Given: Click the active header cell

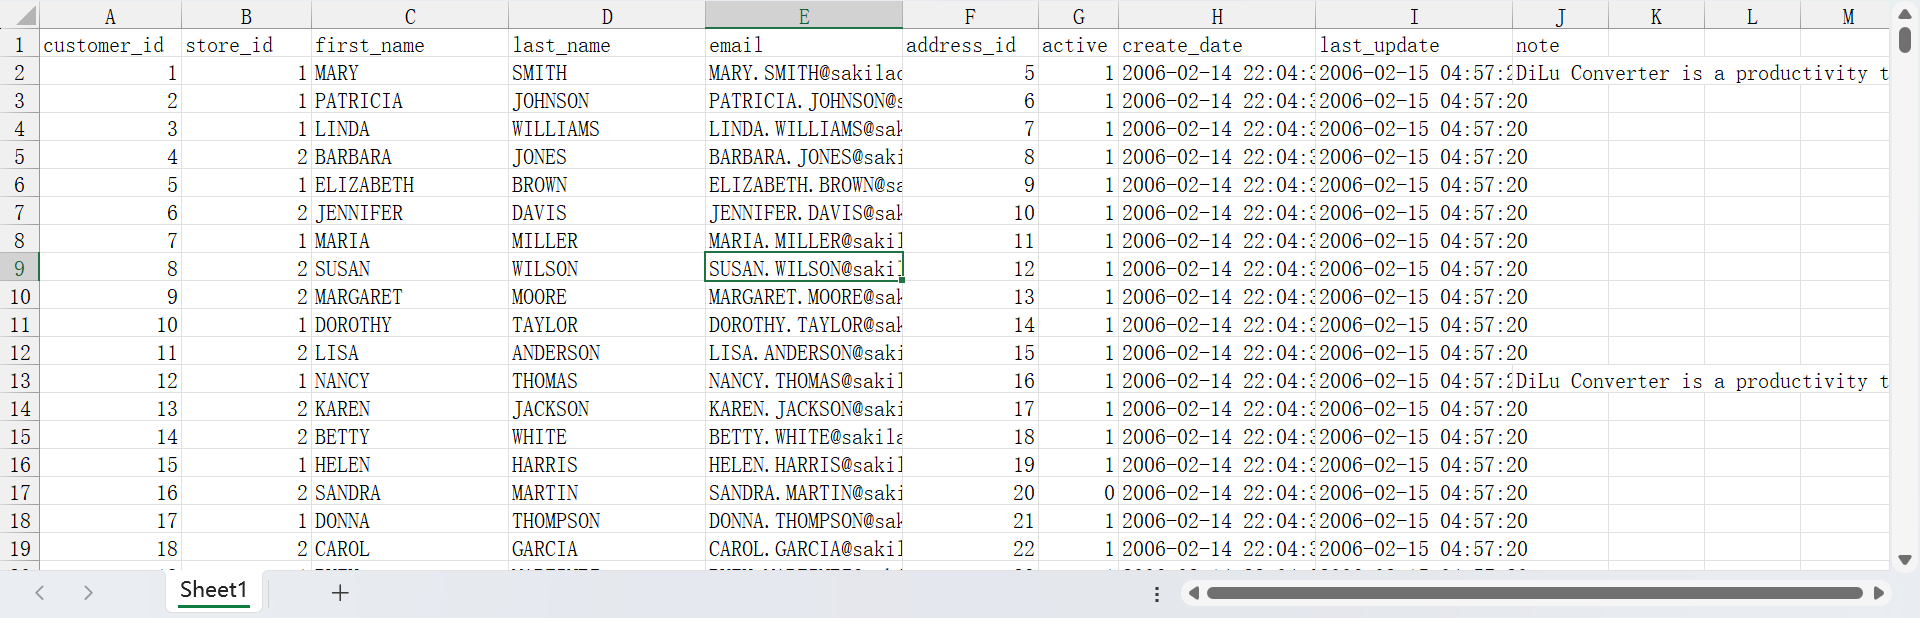Looking at the screenshot, I should (x=1078, y=44).
